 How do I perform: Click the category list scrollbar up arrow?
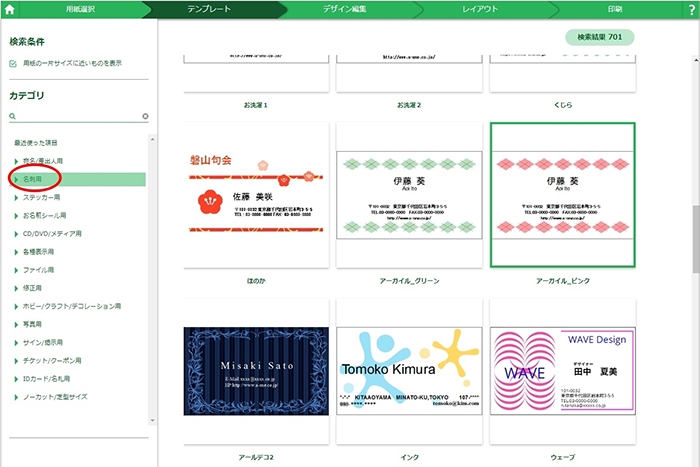pos(152,140)
